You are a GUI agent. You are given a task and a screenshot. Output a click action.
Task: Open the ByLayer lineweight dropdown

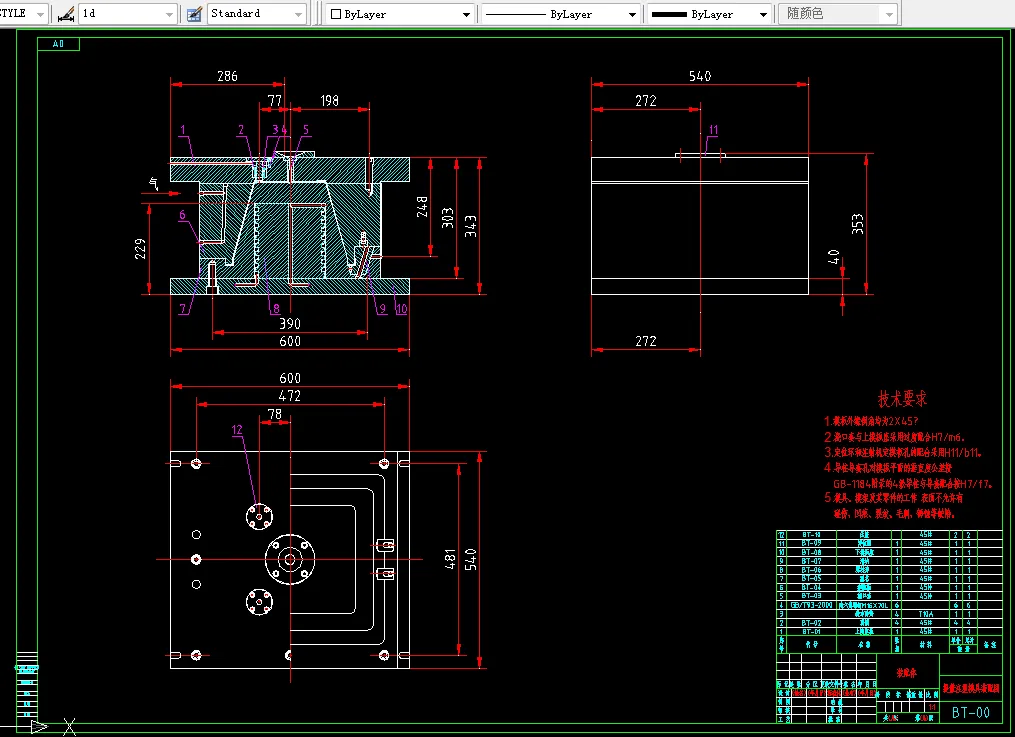click(763, 15)
